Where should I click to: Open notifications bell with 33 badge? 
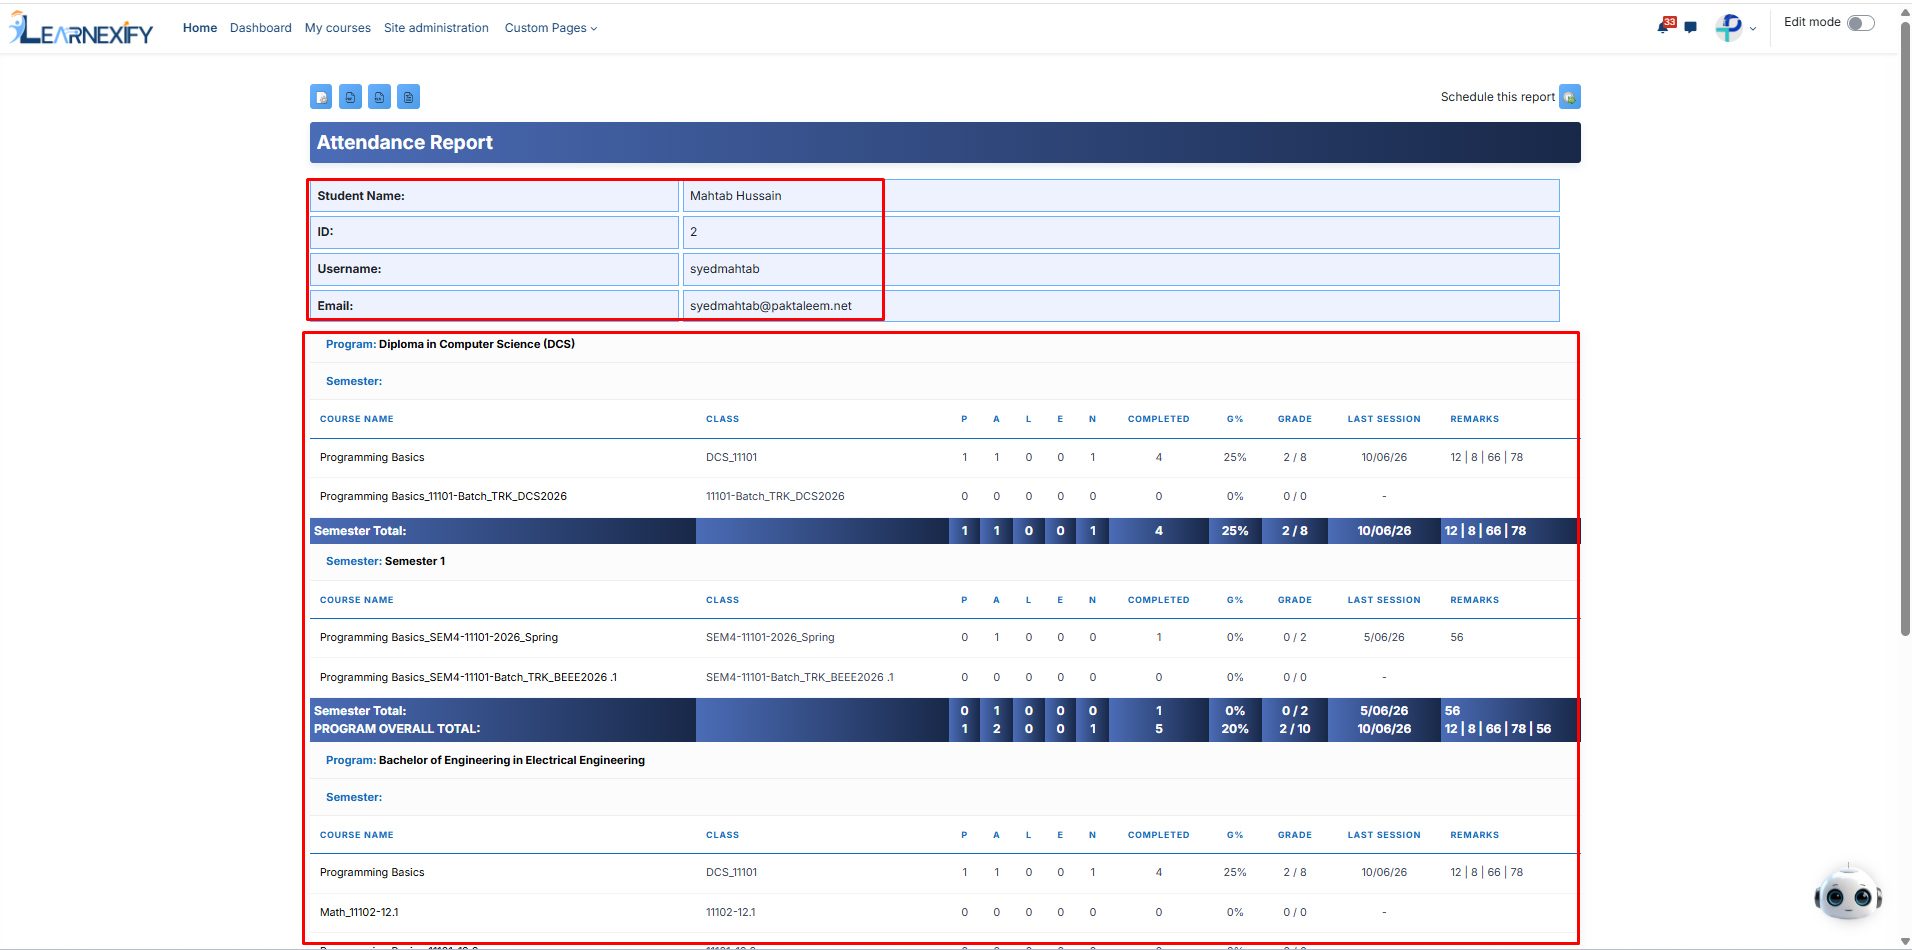pyautogui.click(x=1664, y=26)
